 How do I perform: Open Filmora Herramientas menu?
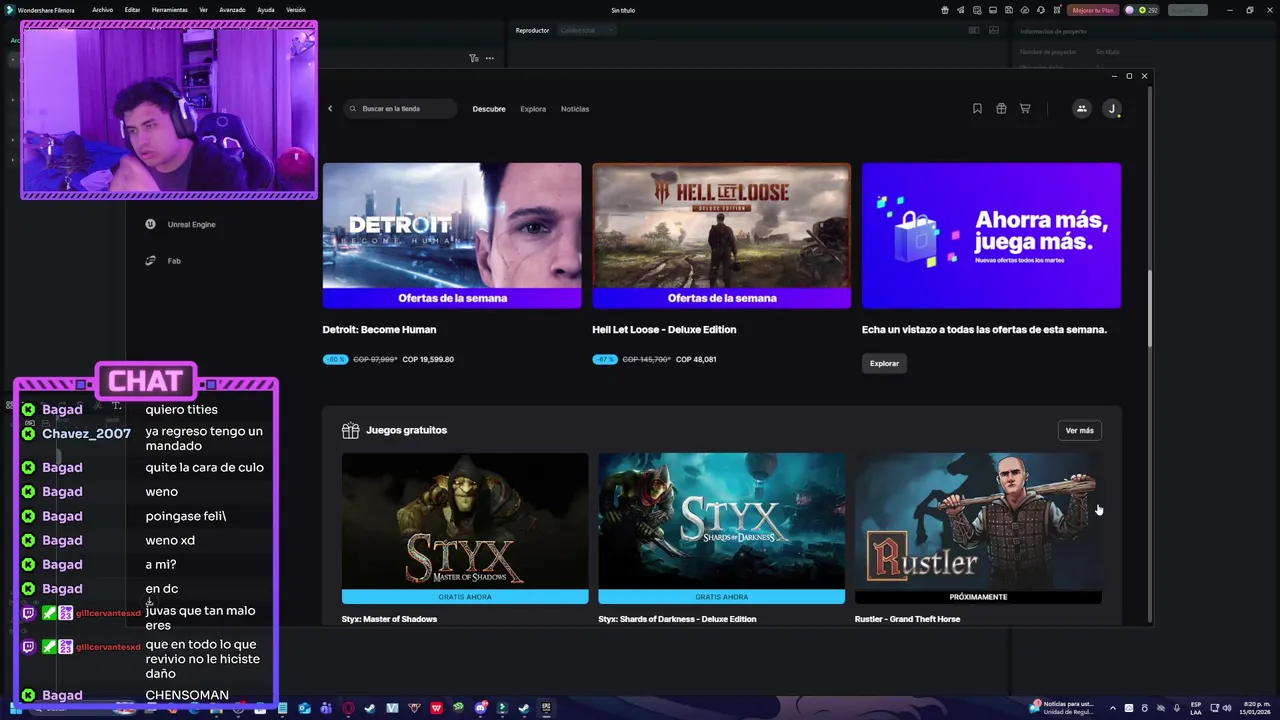click(x=170, y=10)
